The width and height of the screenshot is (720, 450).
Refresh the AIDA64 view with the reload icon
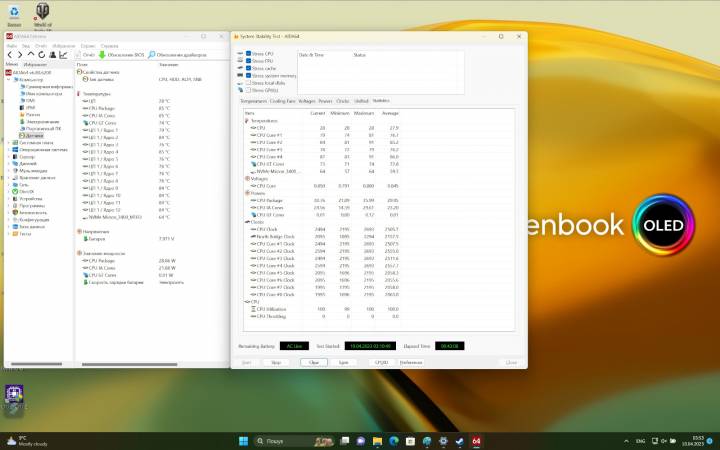(x=41, y=55)
